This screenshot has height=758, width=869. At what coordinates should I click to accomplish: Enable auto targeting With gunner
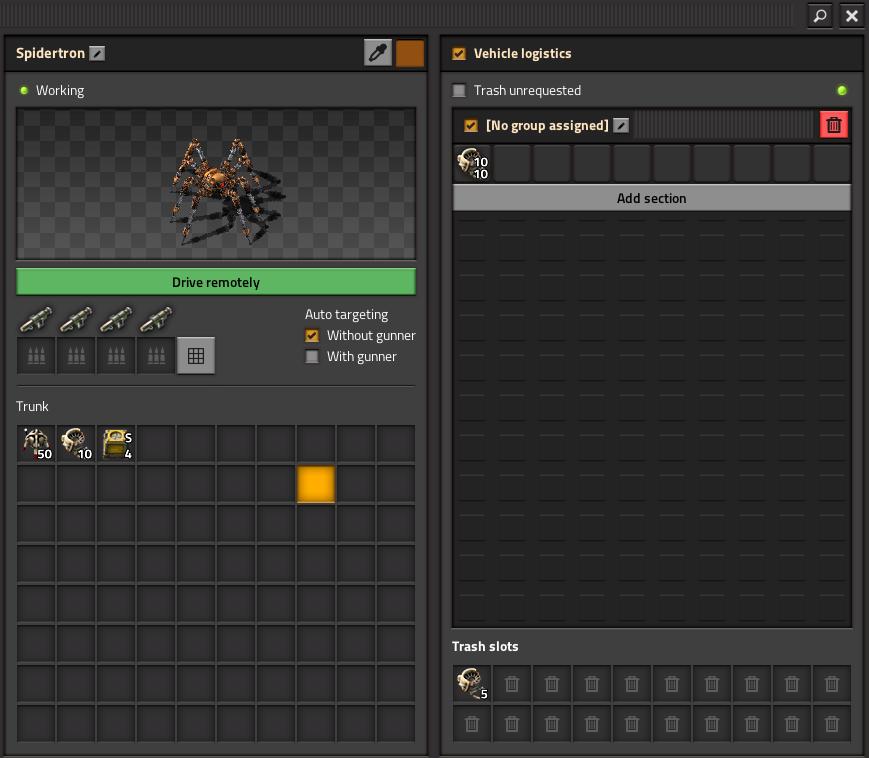312,357
